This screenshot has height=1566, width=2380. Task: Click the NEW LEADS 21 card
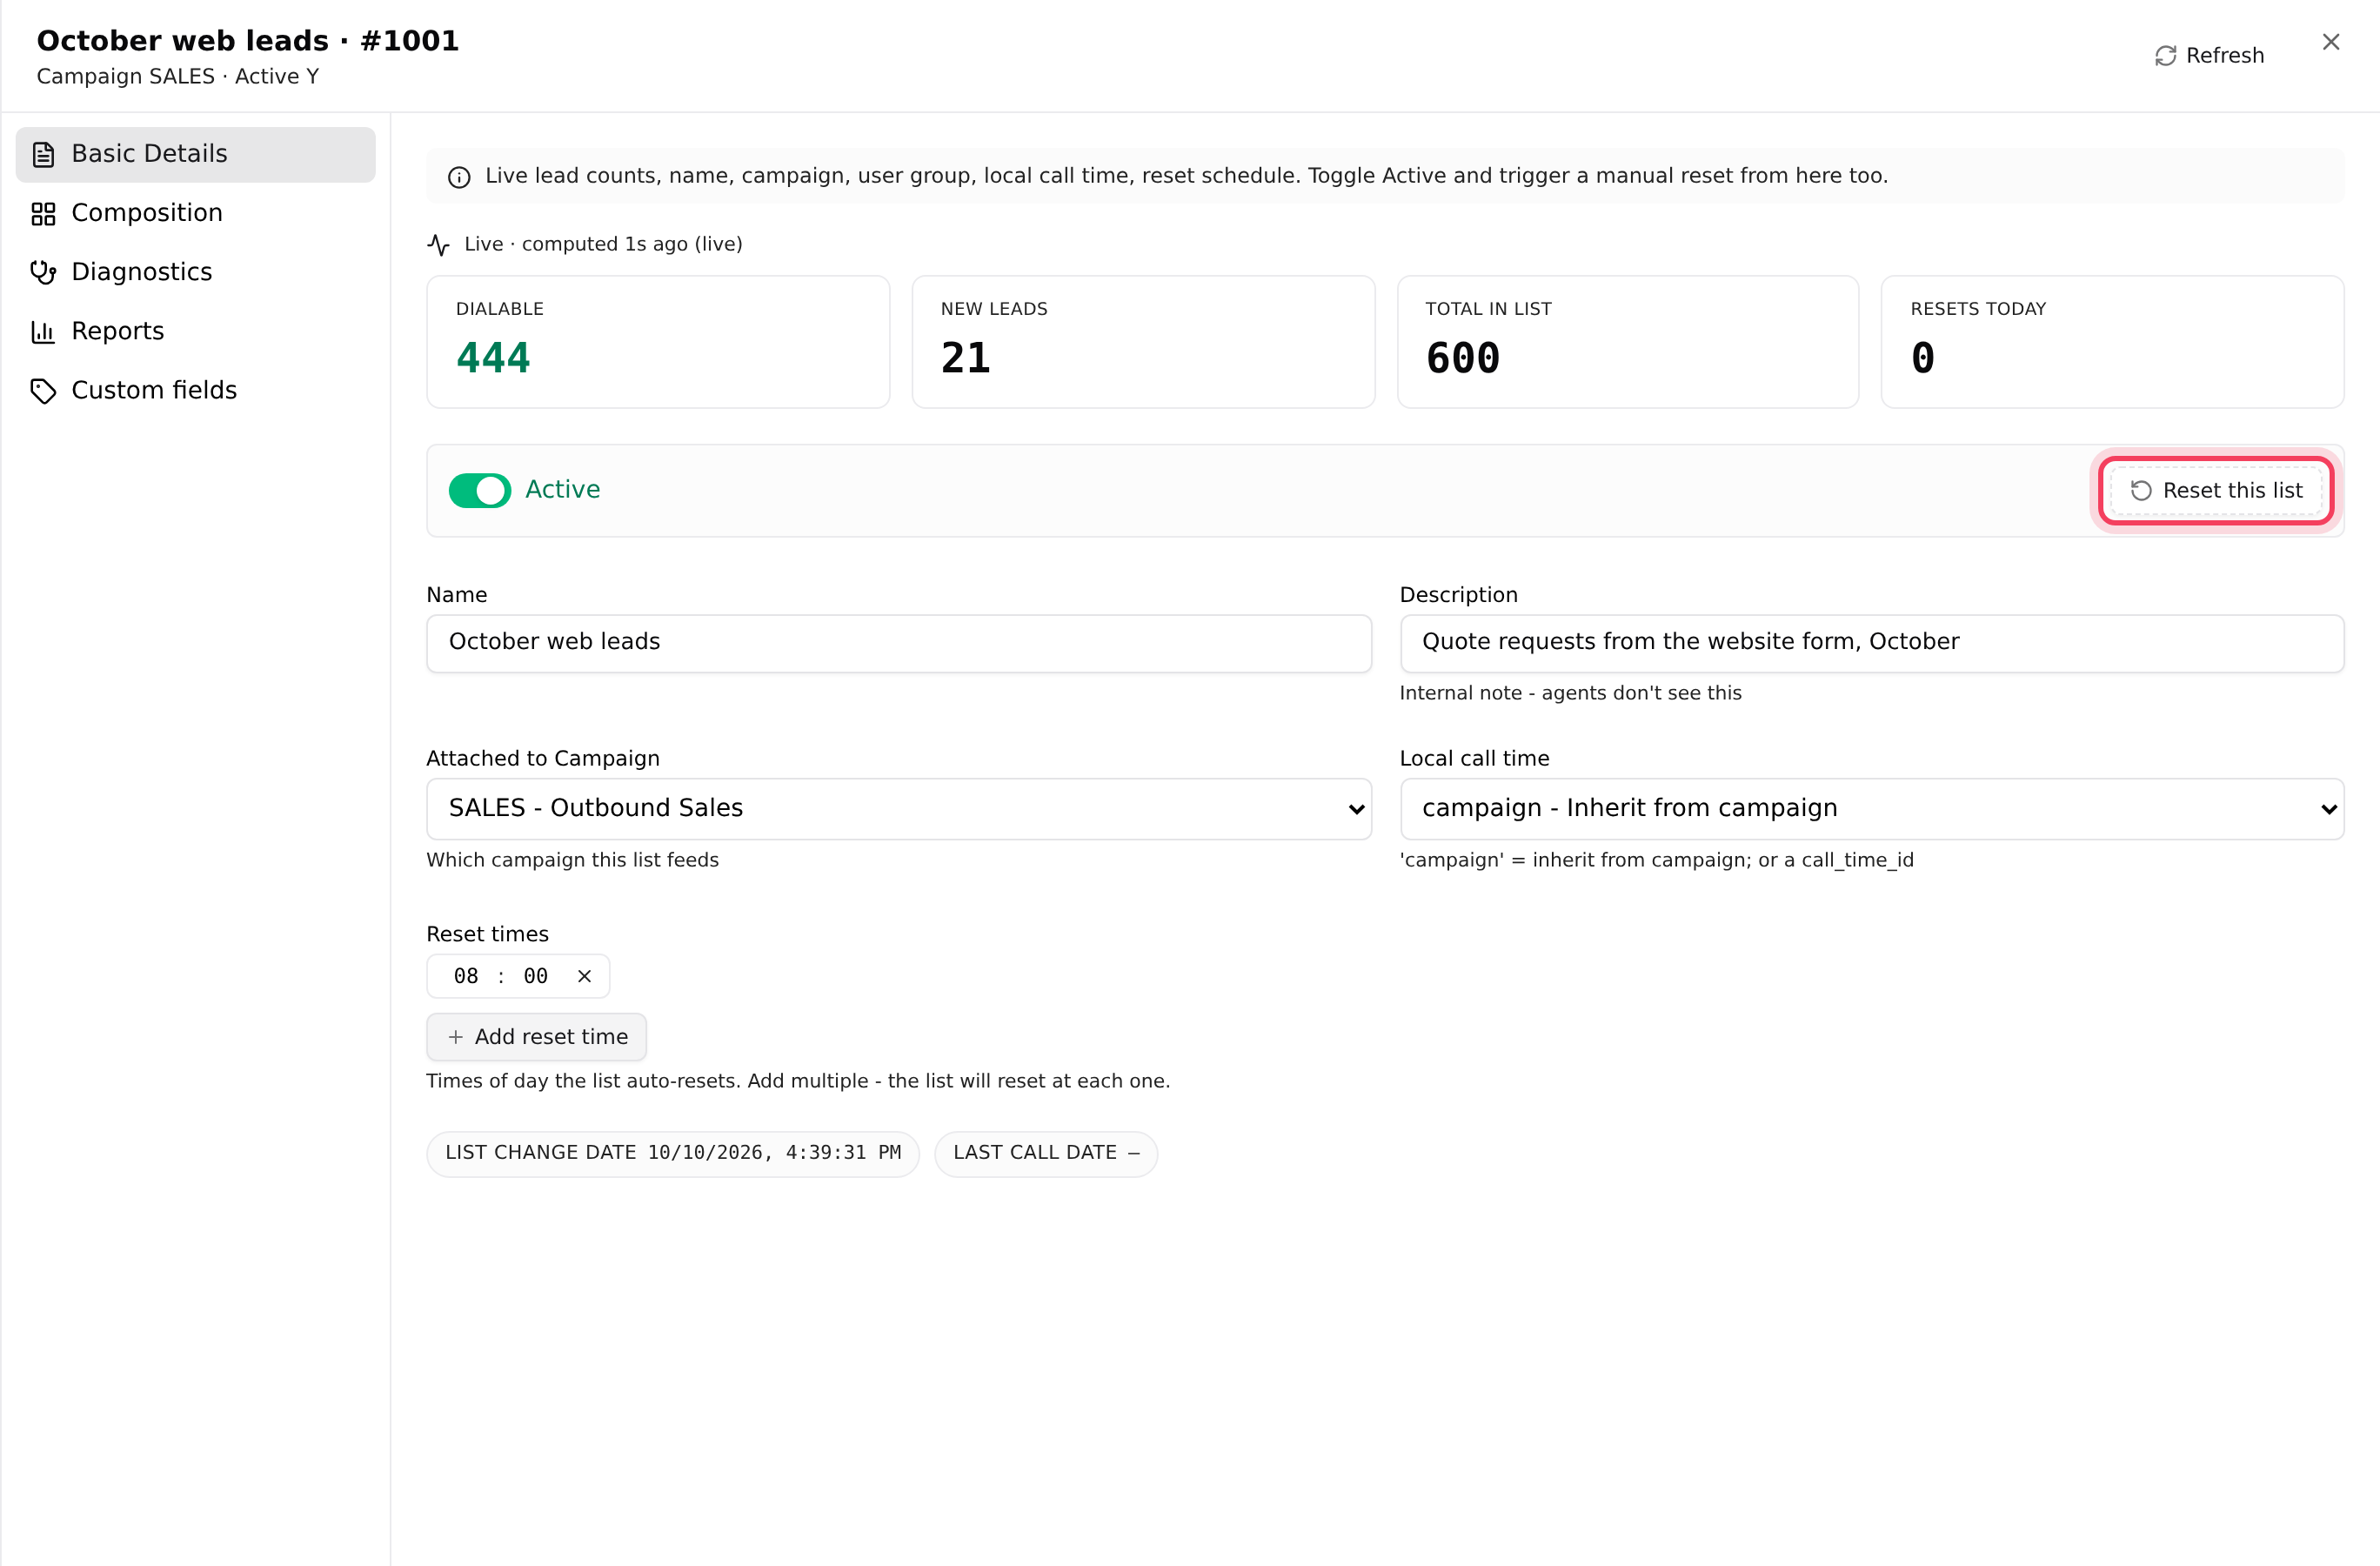tap(1143, 342)
